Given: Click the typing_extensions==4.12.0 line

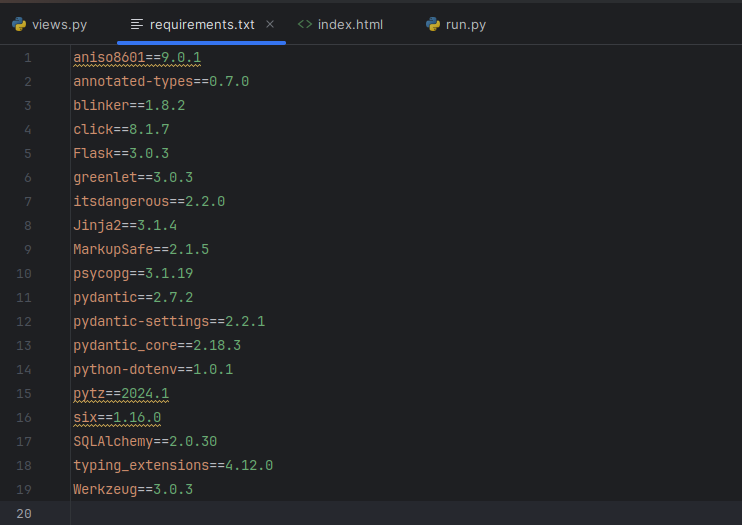Looking at the screenshot, I should point(173,465).
